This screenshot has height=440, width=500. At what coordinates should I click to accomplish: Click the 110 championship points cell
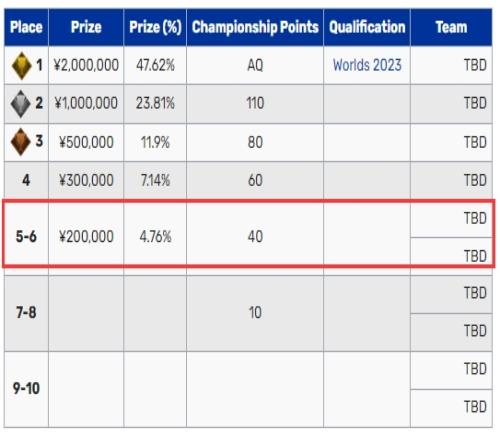(255, 103)
